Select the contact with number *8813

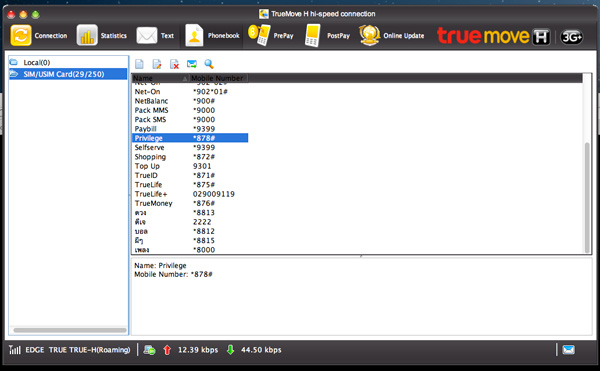pyautogui.click(x=190, y=213)
